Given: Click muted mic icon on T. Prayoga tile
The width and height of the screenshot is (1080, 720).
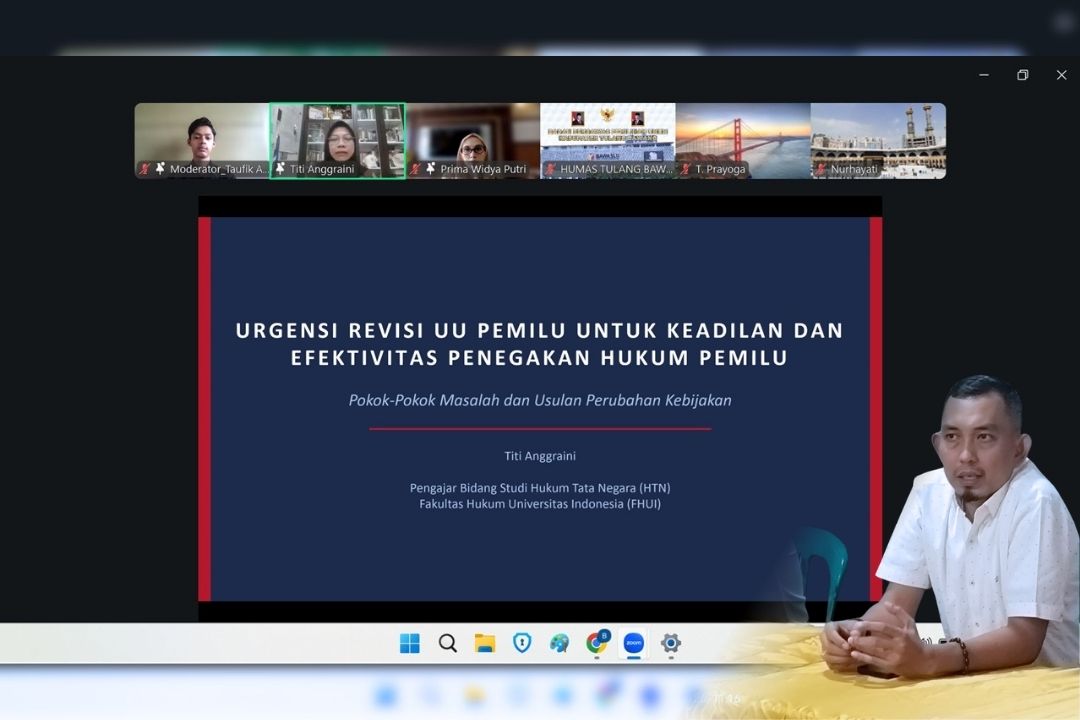Looking at the screenshot, I should pyautogui.click(x=685, y=169).
